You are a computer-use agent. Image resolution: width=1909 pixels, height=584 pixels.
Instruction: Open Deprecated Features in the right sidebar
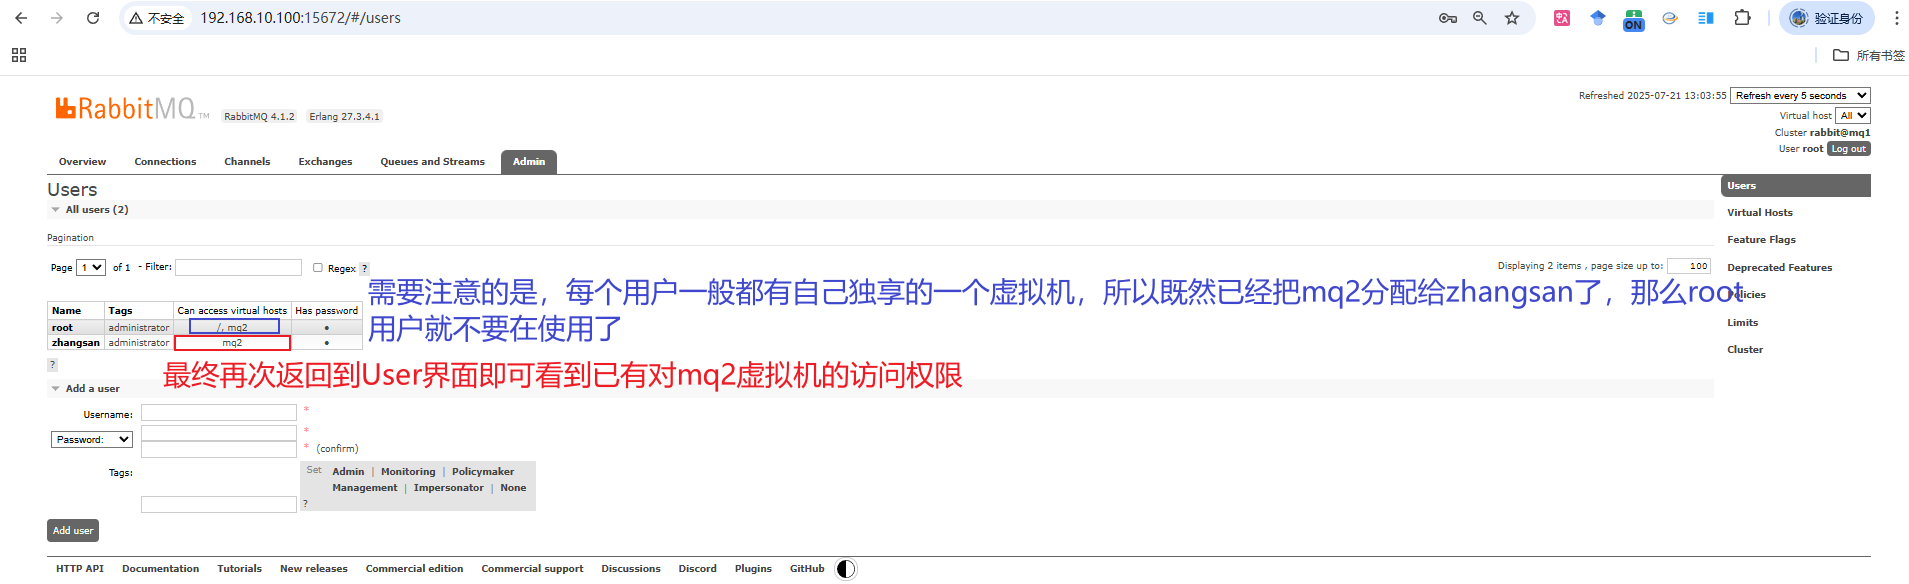point(1779,267)
